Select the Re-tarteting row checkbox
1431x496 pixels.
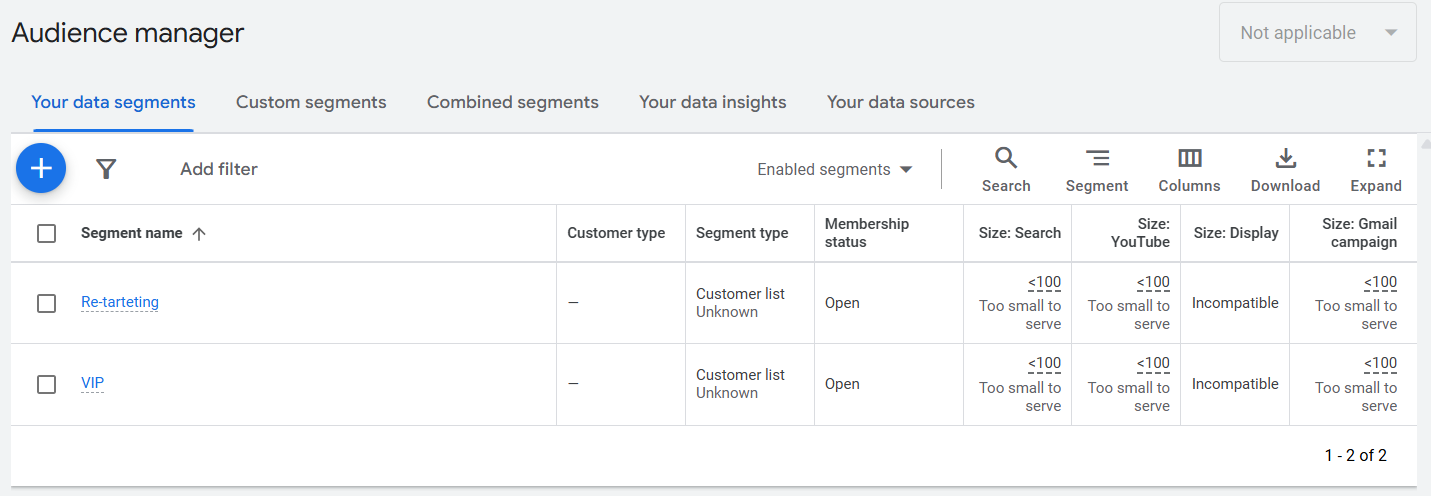[x=46, y=303]
